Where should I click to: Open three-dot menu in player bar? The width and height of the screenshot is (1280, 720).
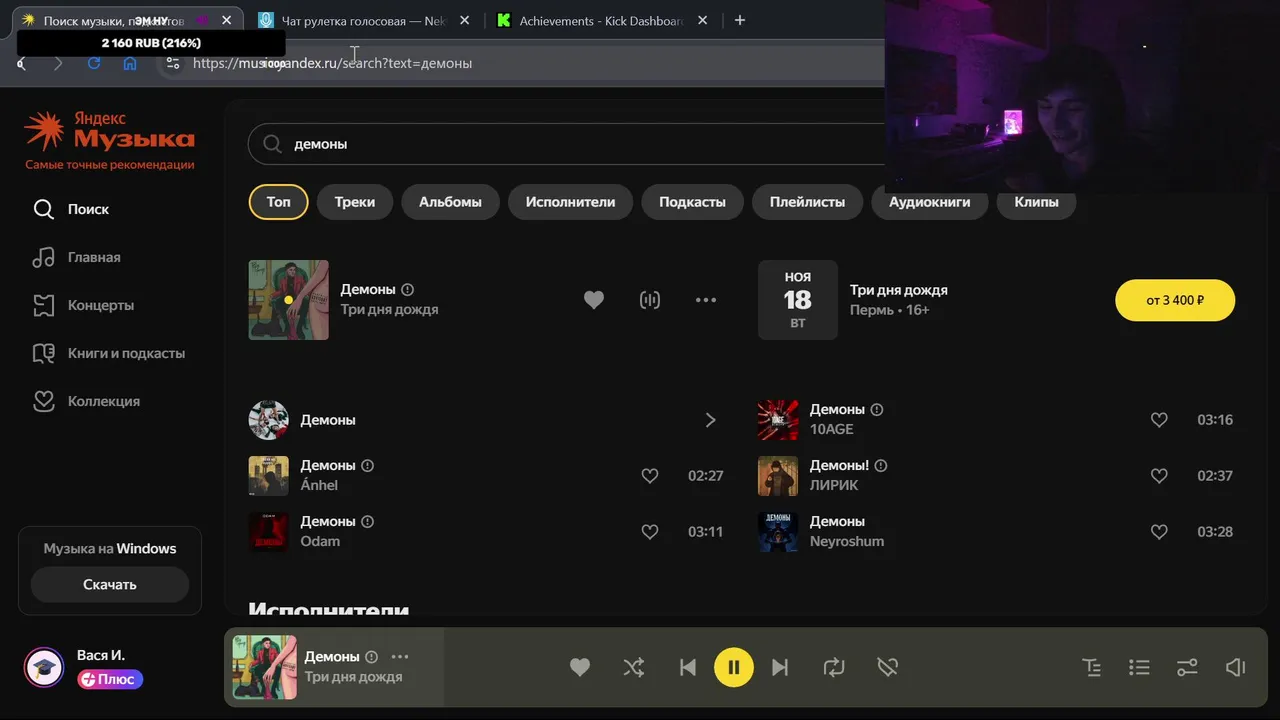tap(400, 657)
